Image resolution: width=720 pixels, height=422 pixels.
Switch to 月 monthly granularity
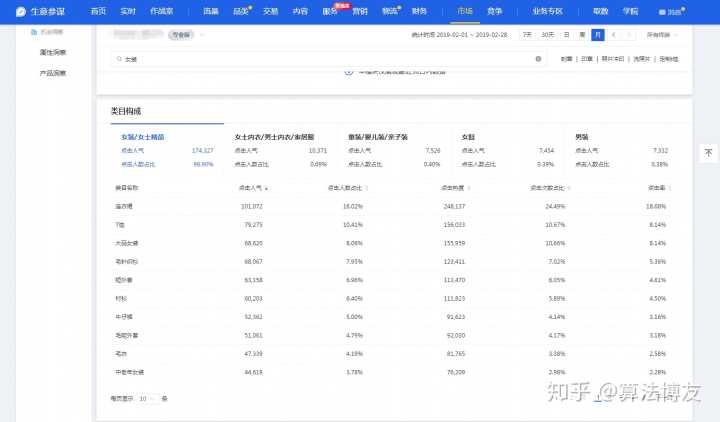pos(597,34)
